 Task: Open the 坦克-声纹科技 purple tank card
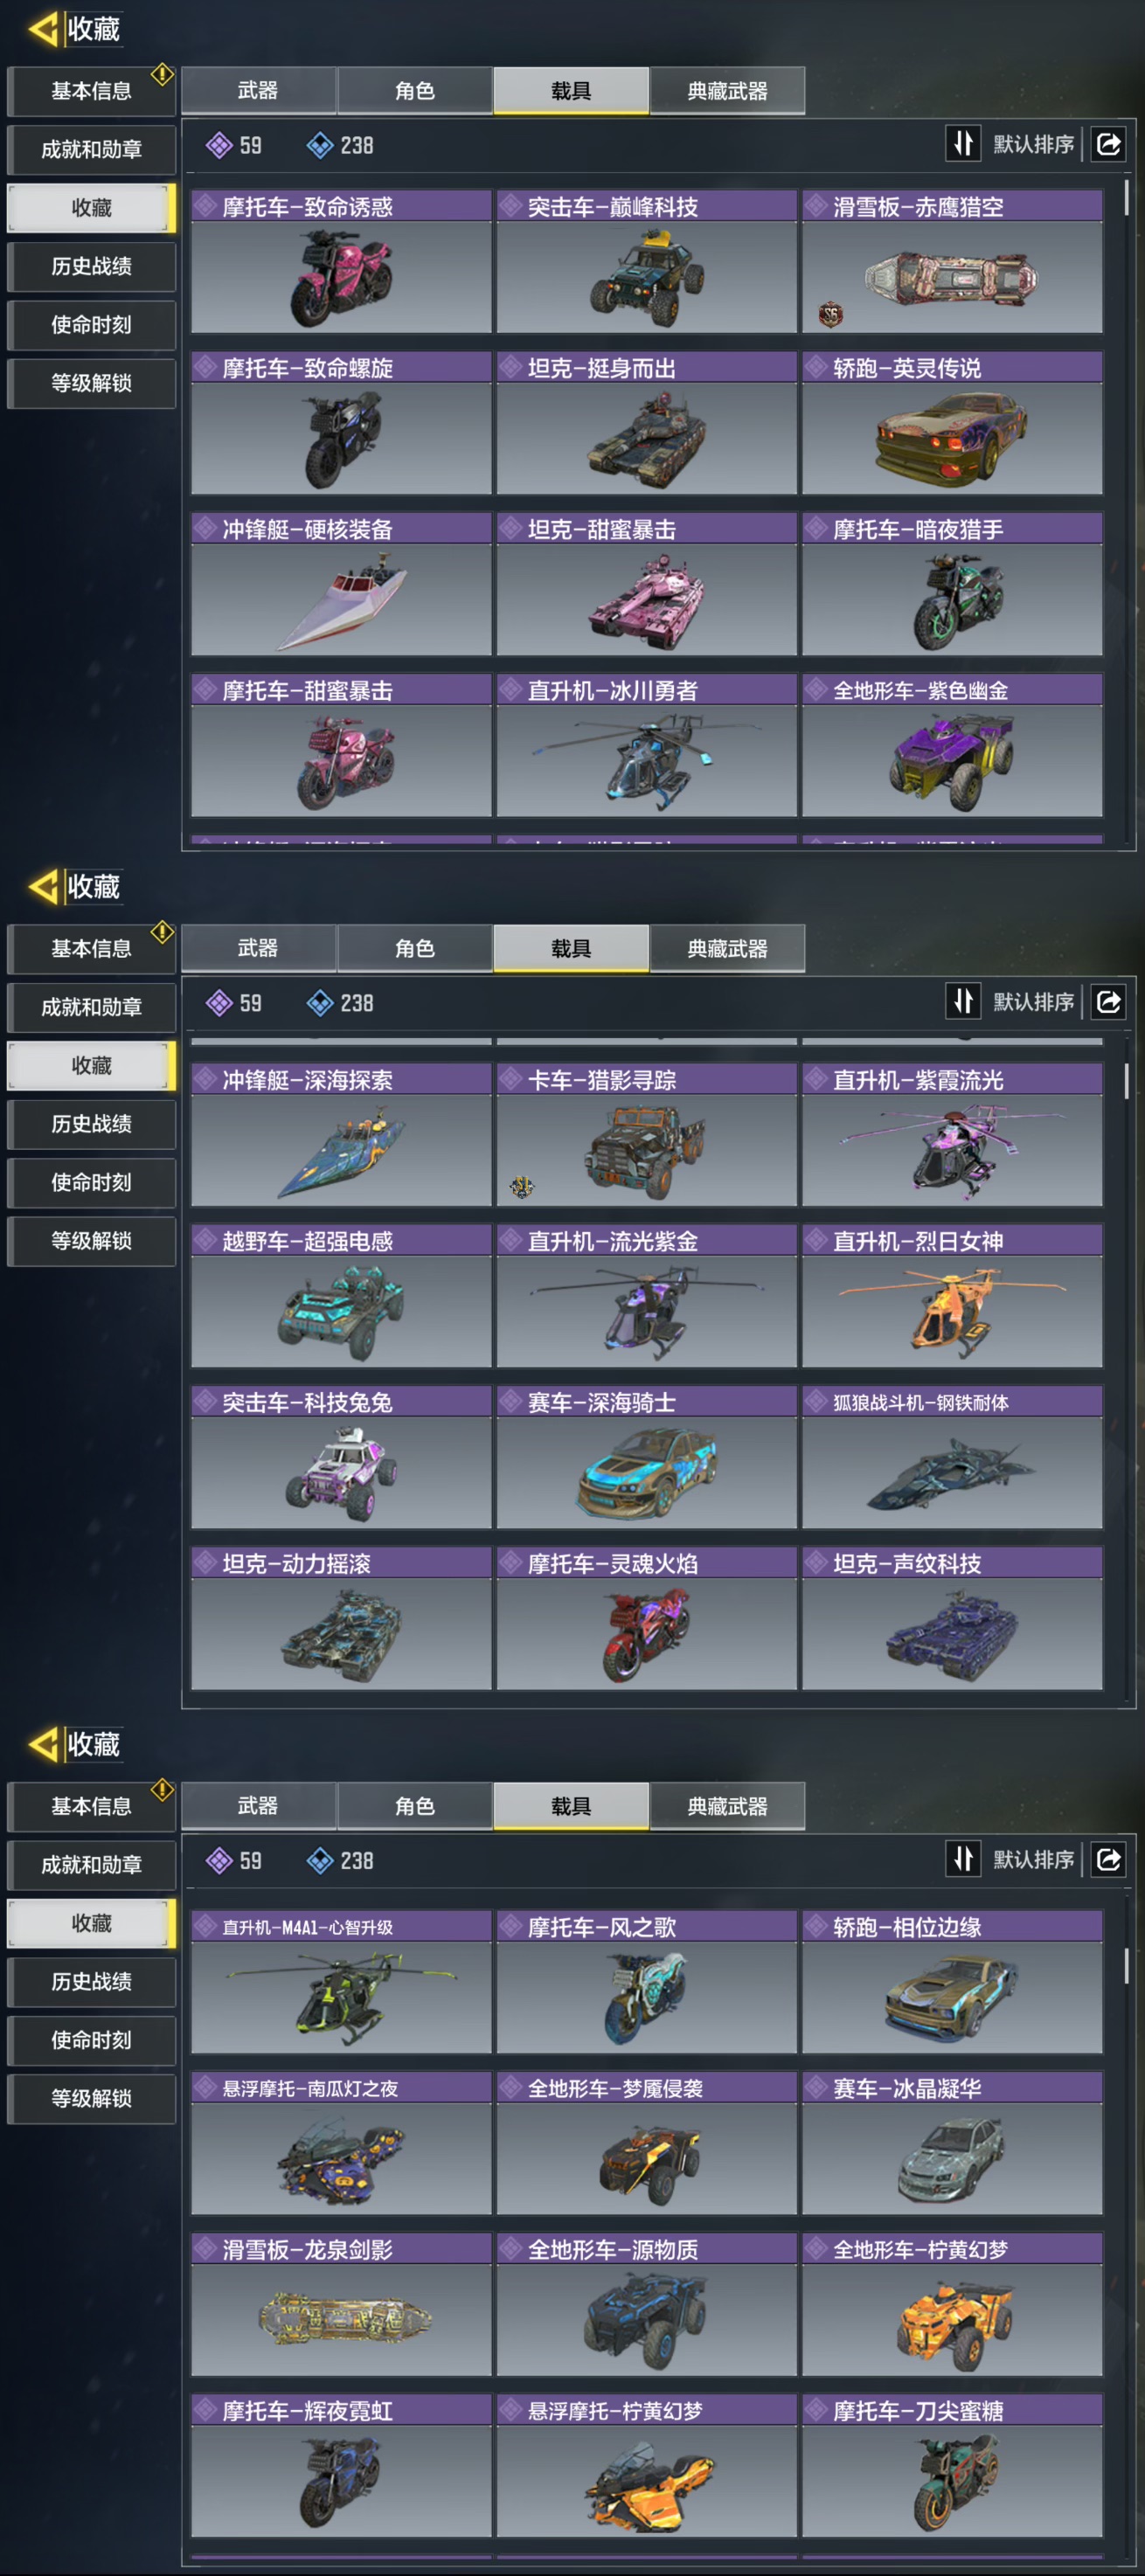952,1618
